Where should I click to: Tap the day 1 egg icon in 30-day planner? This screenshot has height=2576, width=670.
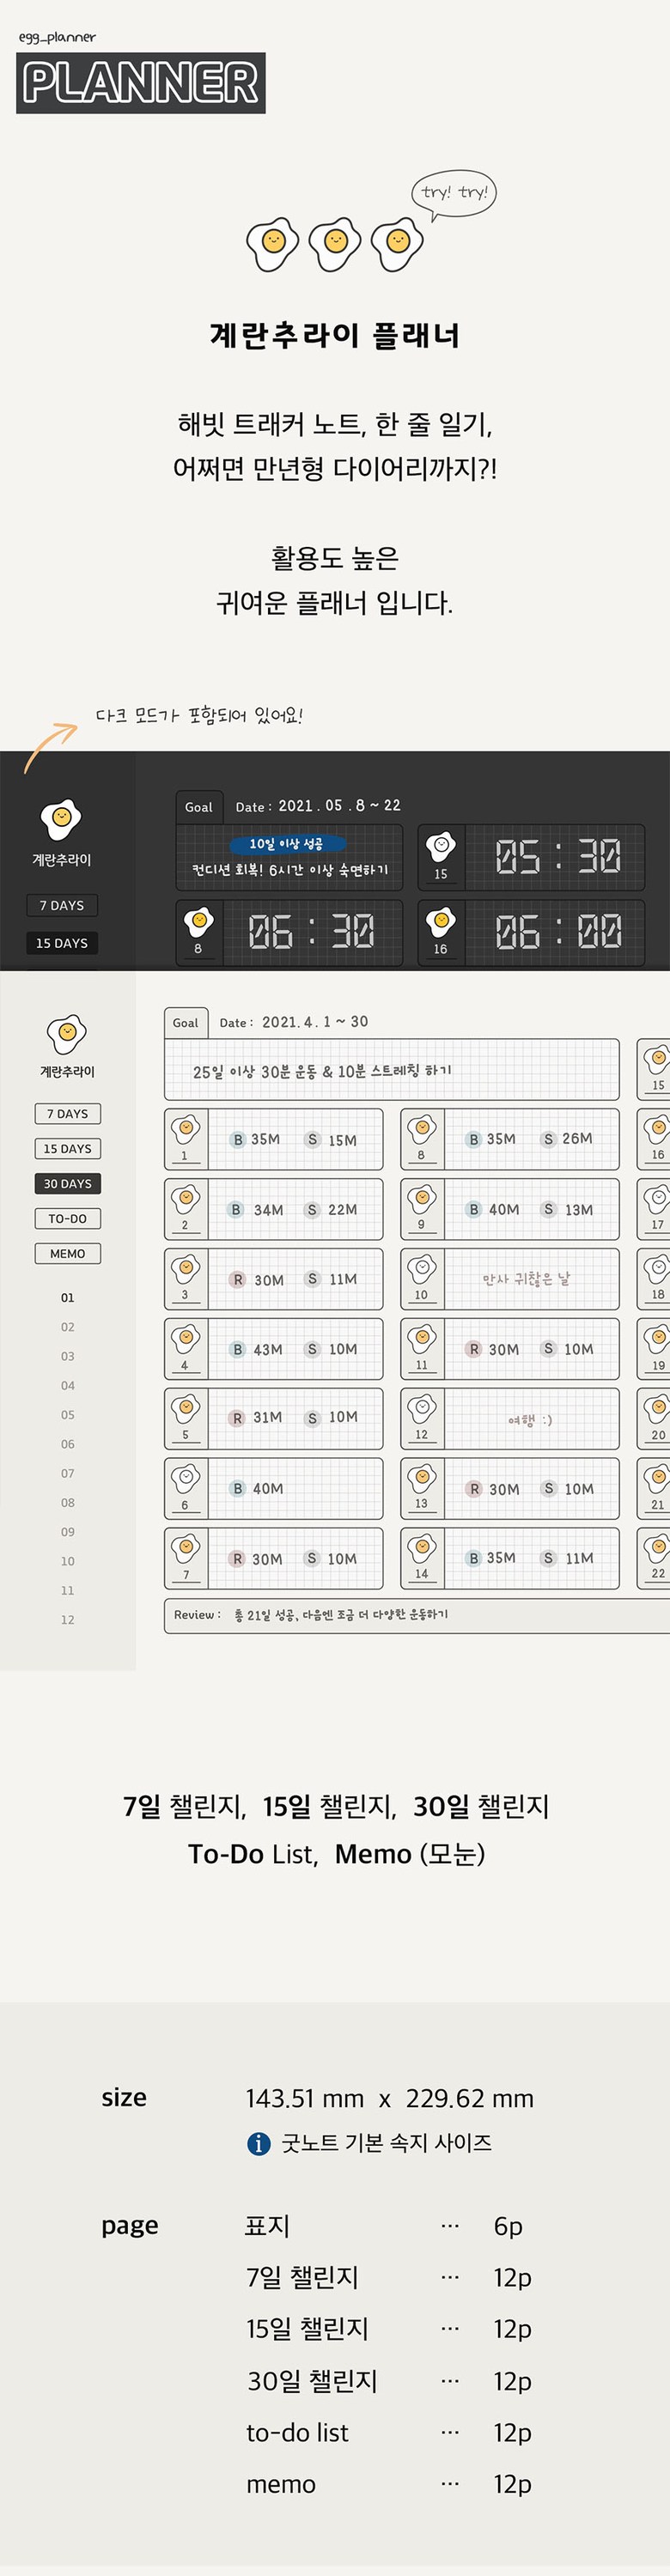click(x=185, y=1130)
